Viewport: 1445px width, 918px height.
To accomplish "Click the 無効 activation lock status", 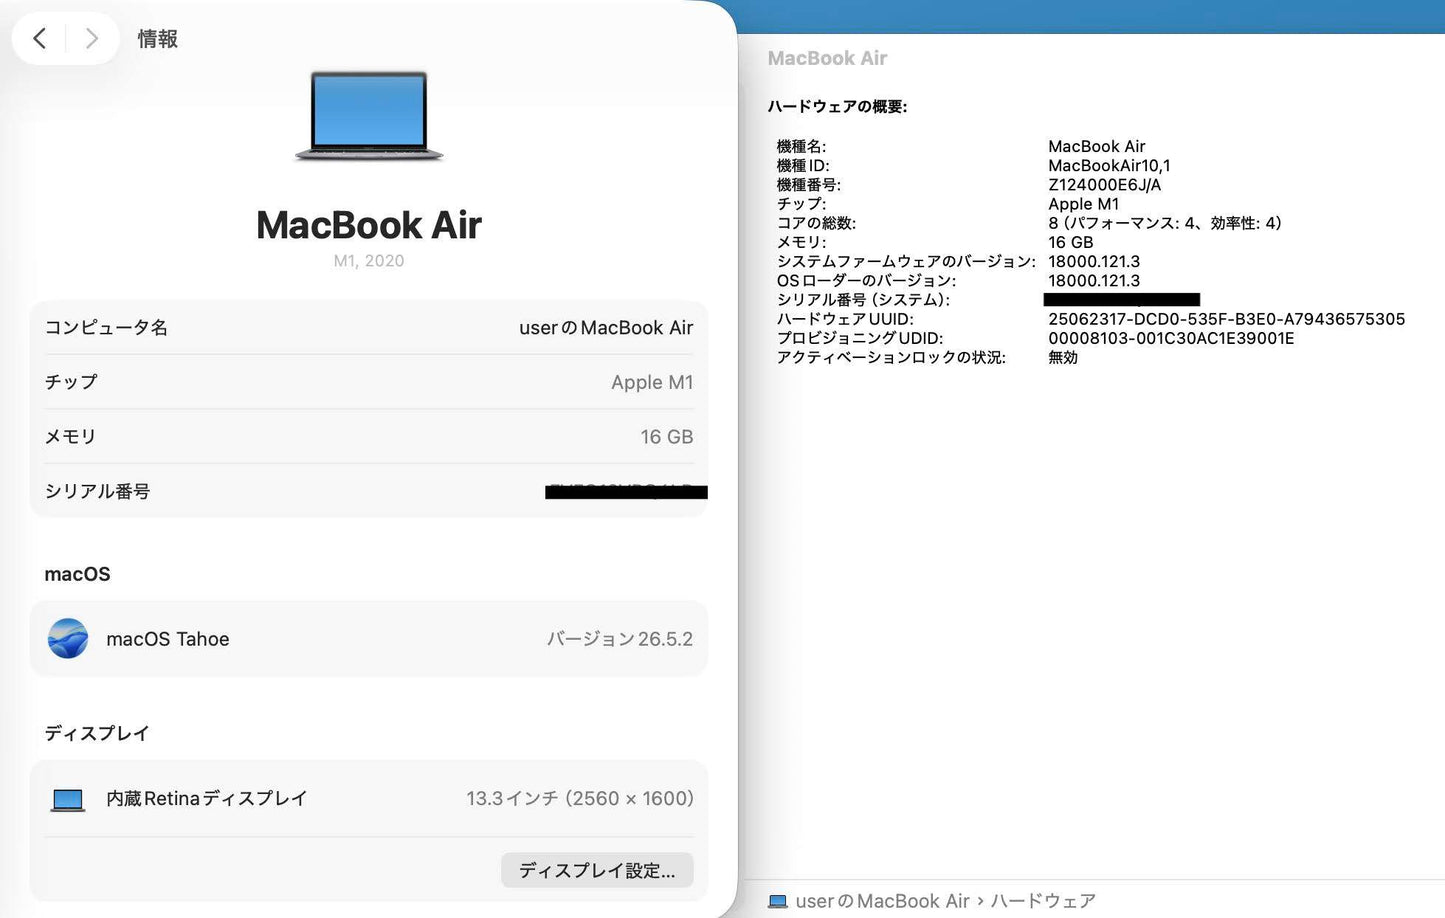I will [1063, 357].
